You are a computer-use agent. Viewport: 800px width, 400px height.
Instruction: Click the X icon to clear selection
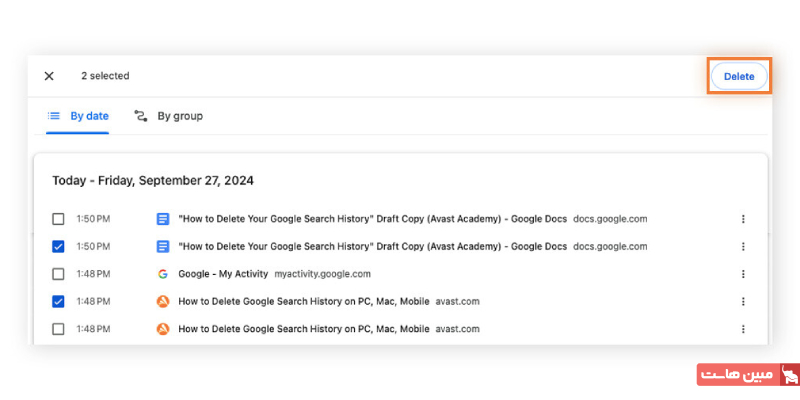pos(49,76)
